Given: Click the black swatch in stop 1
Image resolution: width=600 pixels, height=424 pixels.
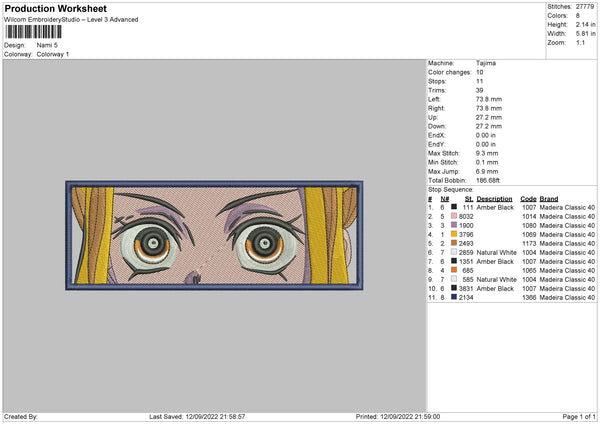Looking at the screenshot, I should coord(455,206).
